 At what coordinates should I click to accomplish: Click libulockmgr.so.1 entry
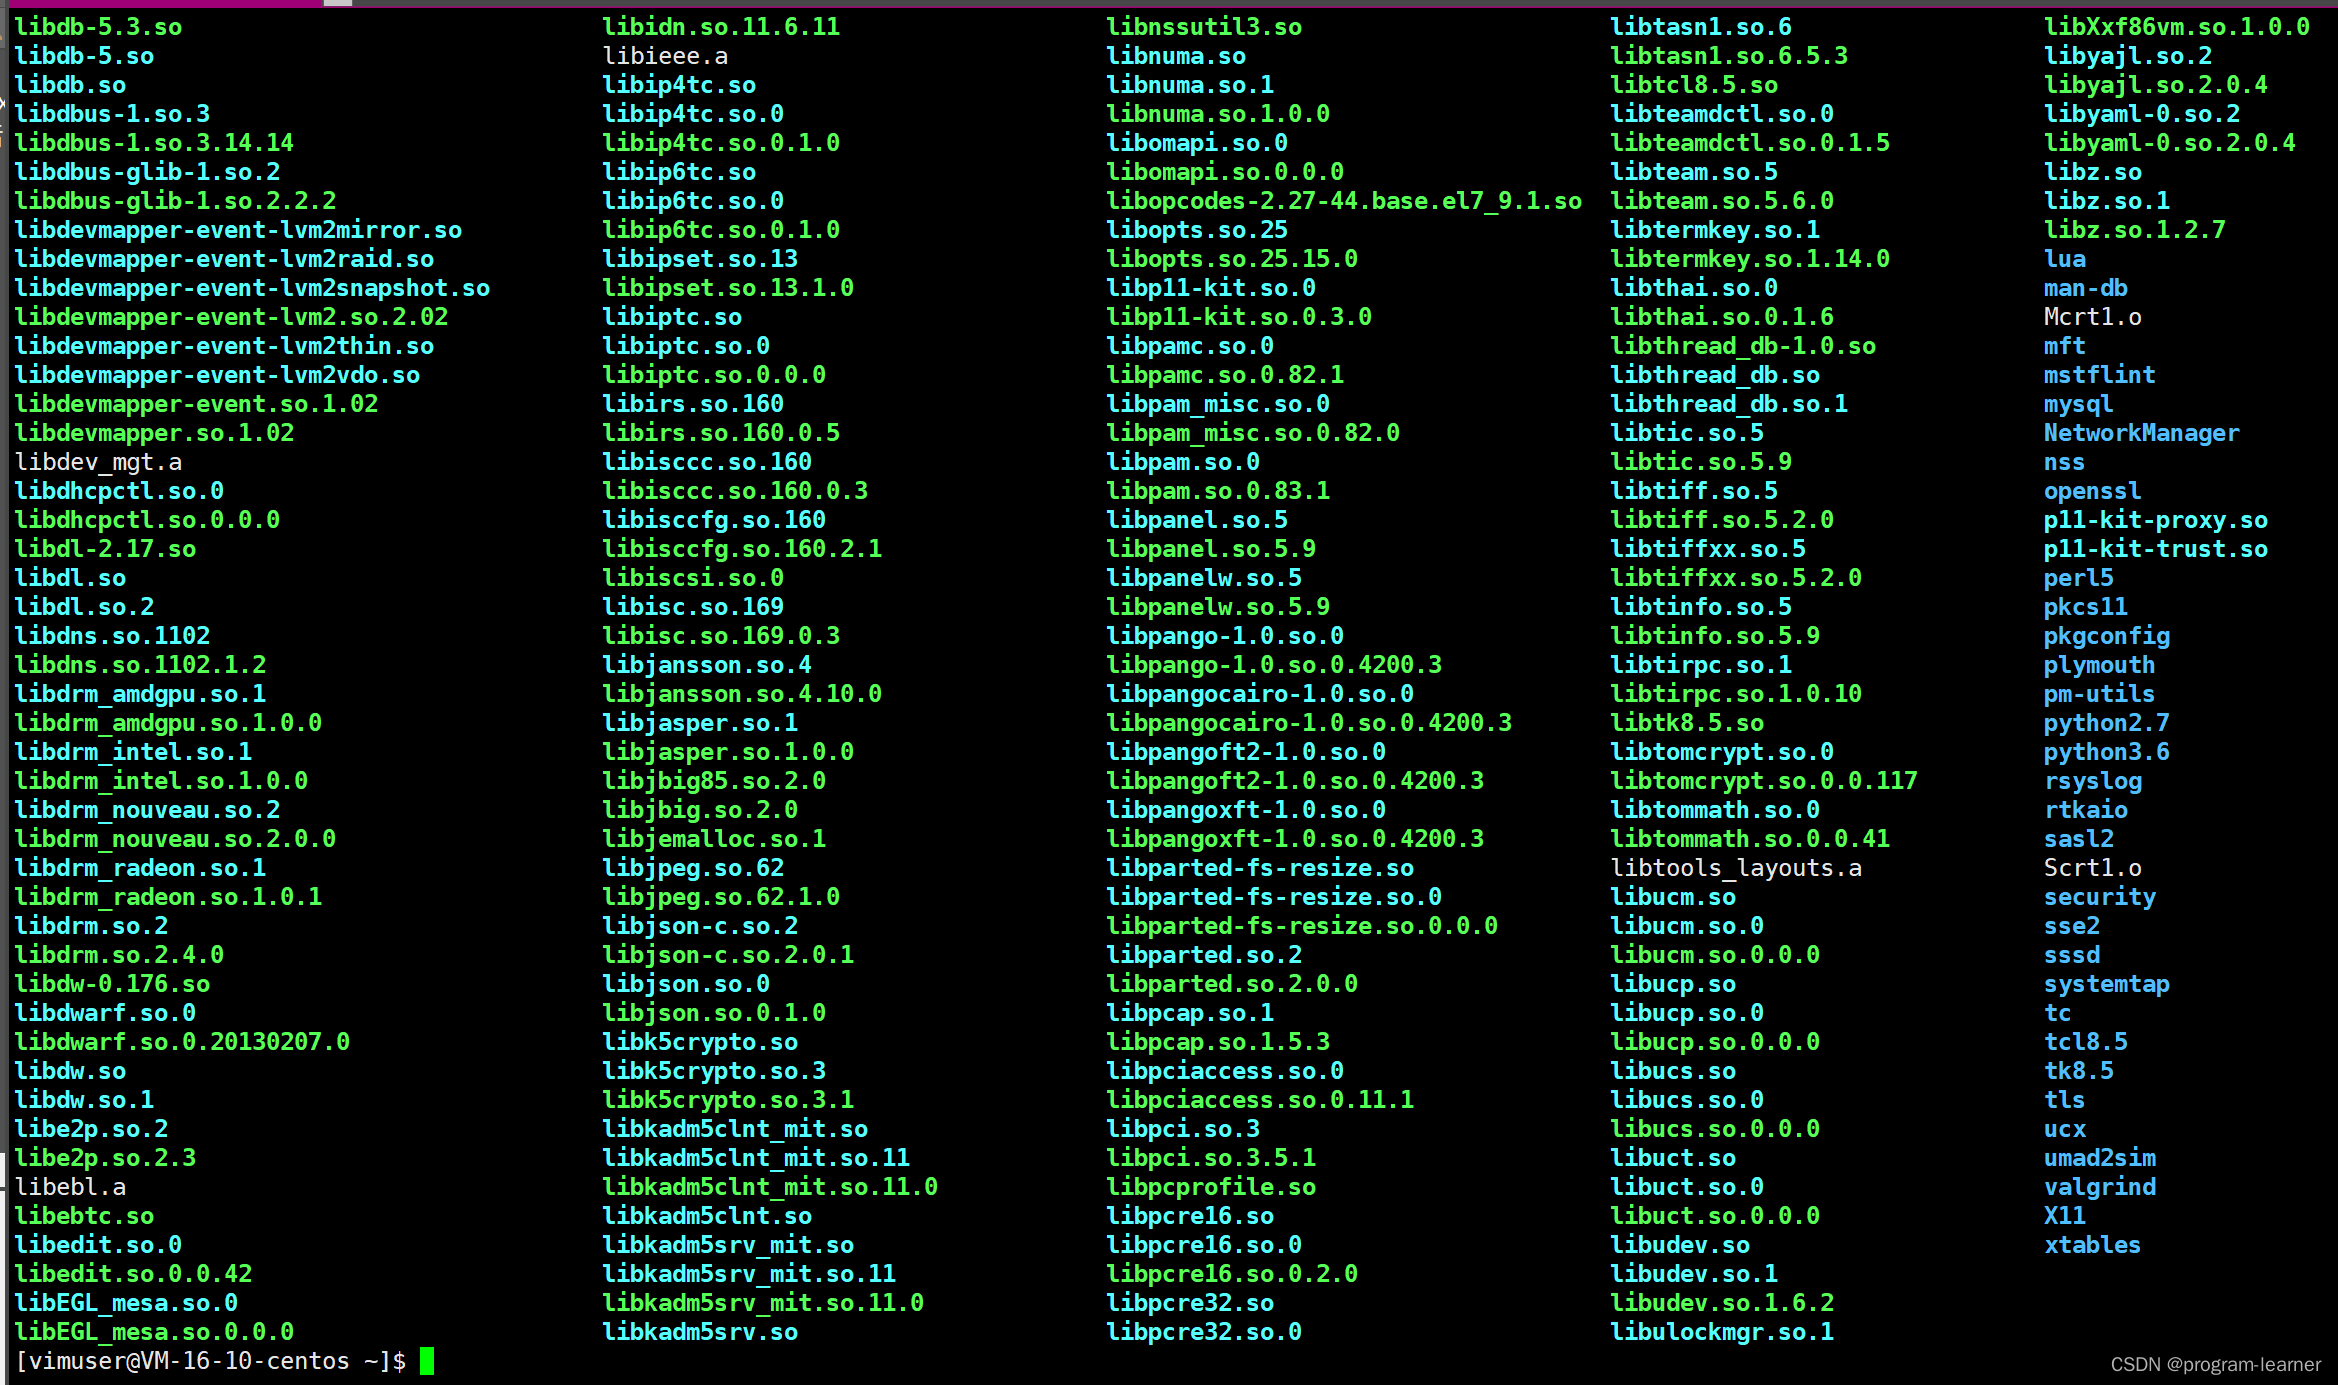(1722, 1332)
